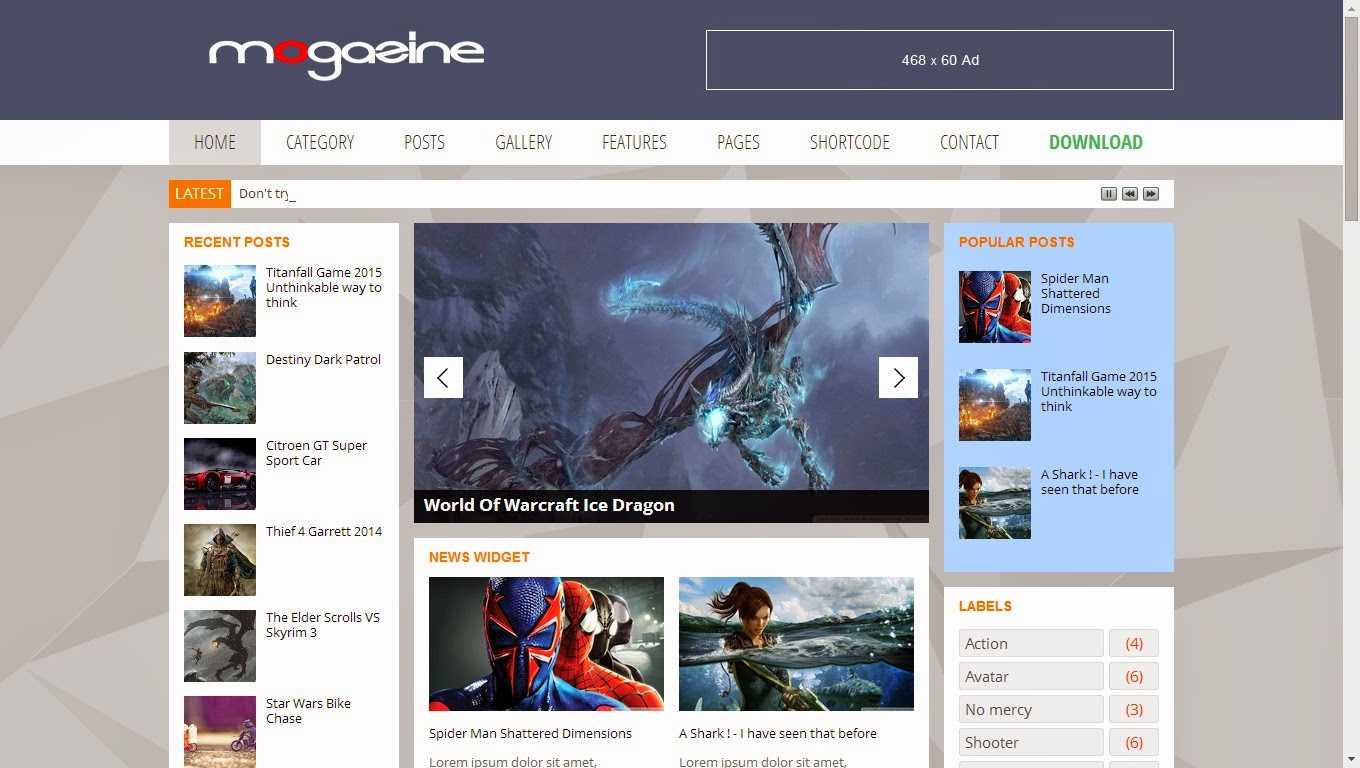Open World Of Warcraft Ice Dragon slide
The image size is (1360, 768).
click(549, 505)
